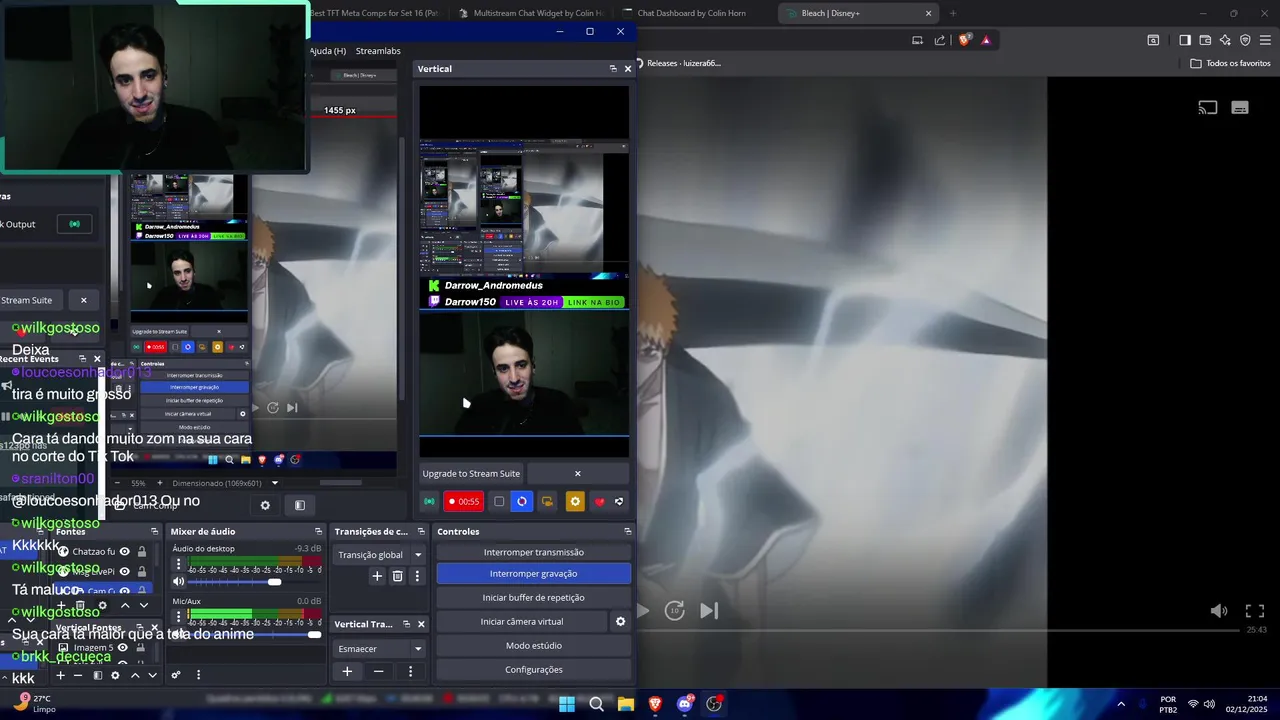This screenshot has height=720, width=1280.
Task: Undock the Vertical preview panel
Action: pyautogui.click(x=613, y=69)
